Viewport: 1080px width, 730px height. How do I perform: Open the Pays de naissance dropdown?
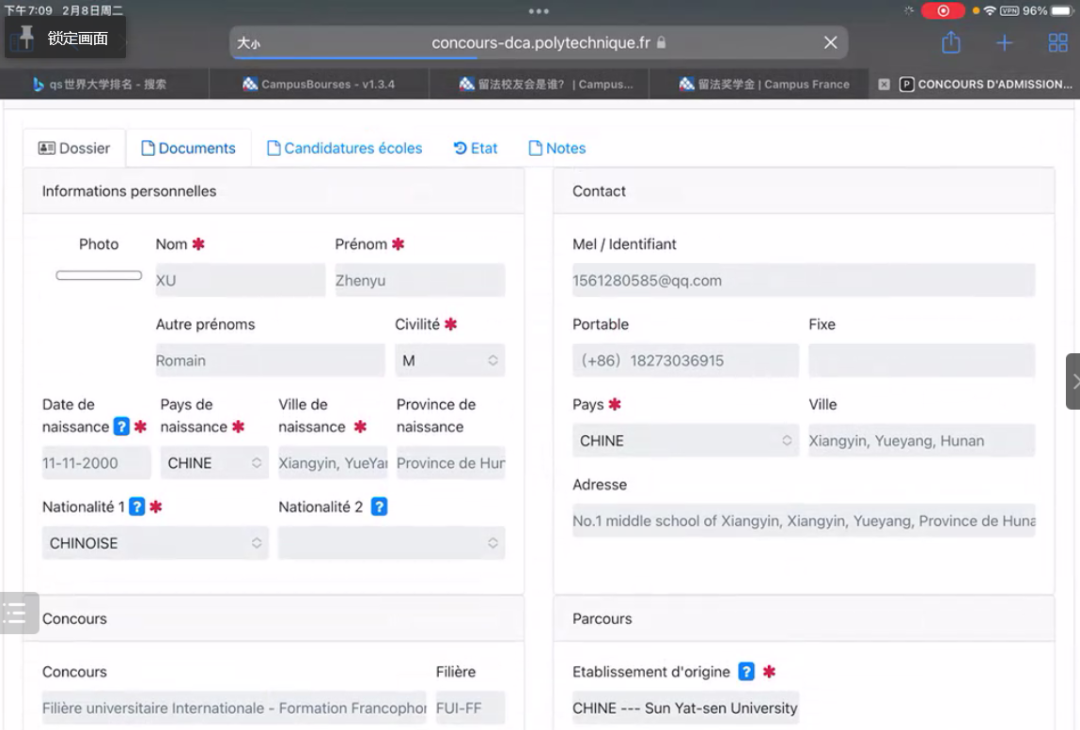214,463
